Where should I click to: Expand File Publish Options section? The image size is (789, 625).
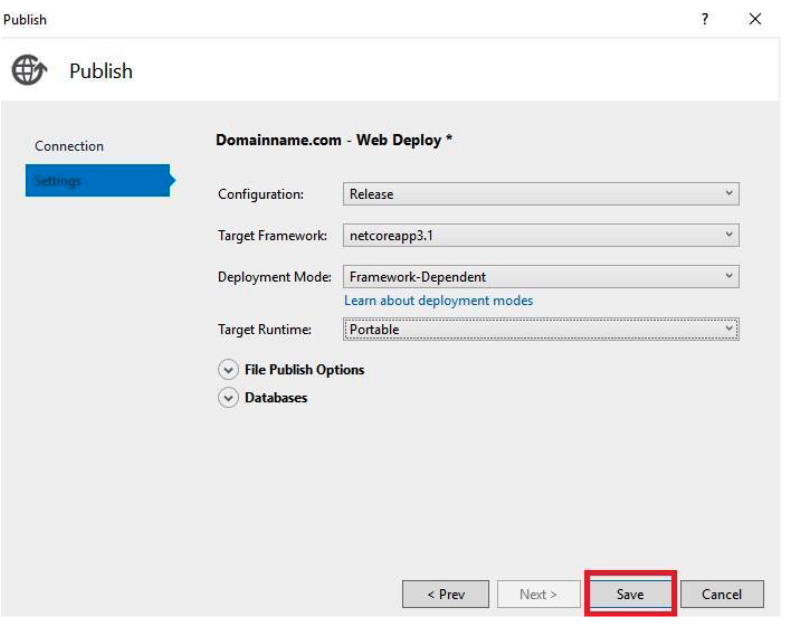[228, 370]
